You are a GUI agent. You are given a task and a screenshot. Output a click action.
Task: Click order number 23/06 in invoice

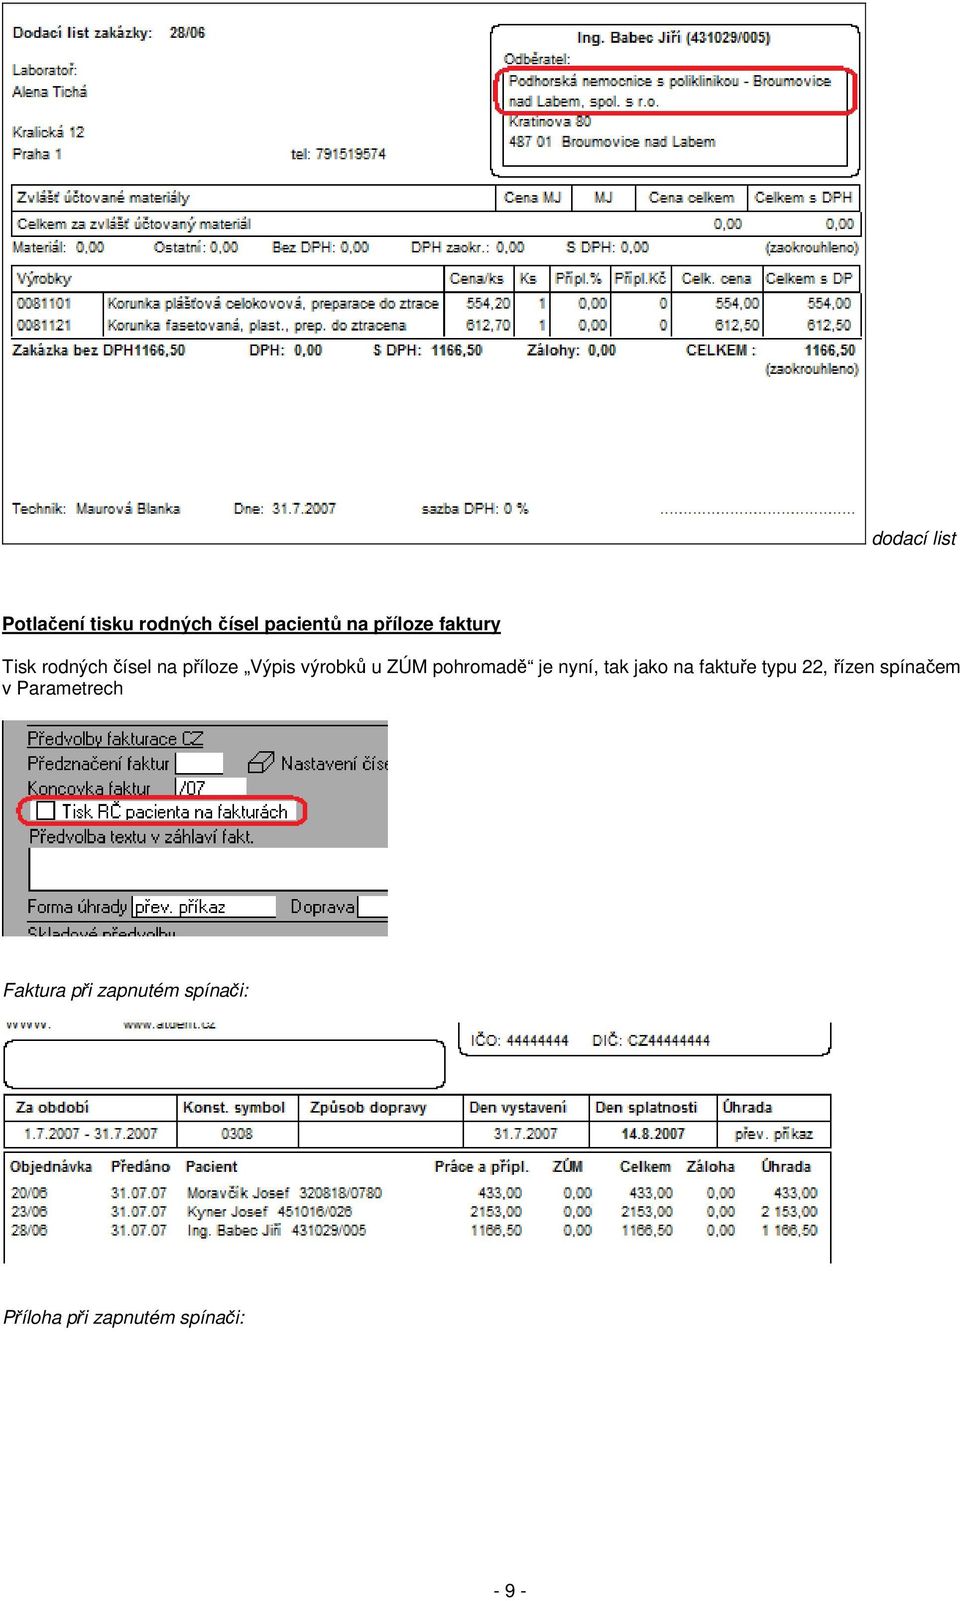(x=29, y=1212)
